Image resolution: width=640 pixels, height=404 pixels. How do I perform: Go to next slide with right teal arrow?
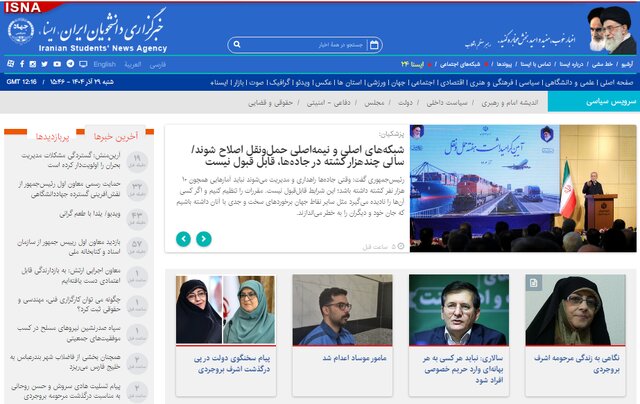(204, 238)
